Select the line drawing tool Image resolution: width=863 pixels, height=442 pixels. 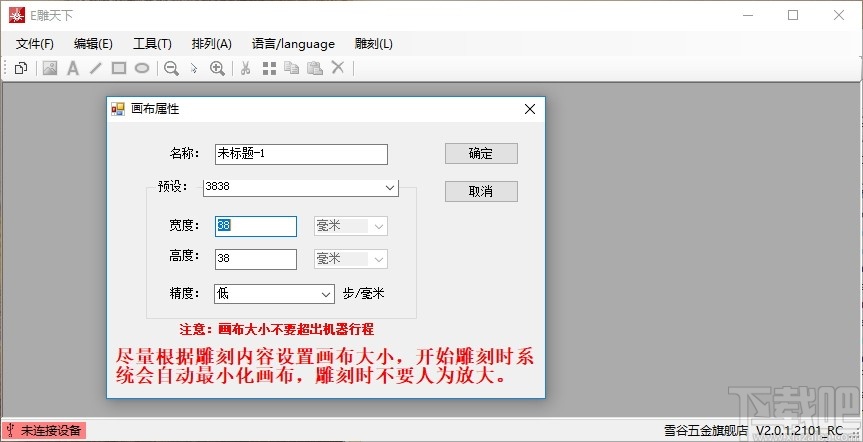coord(96,68)
